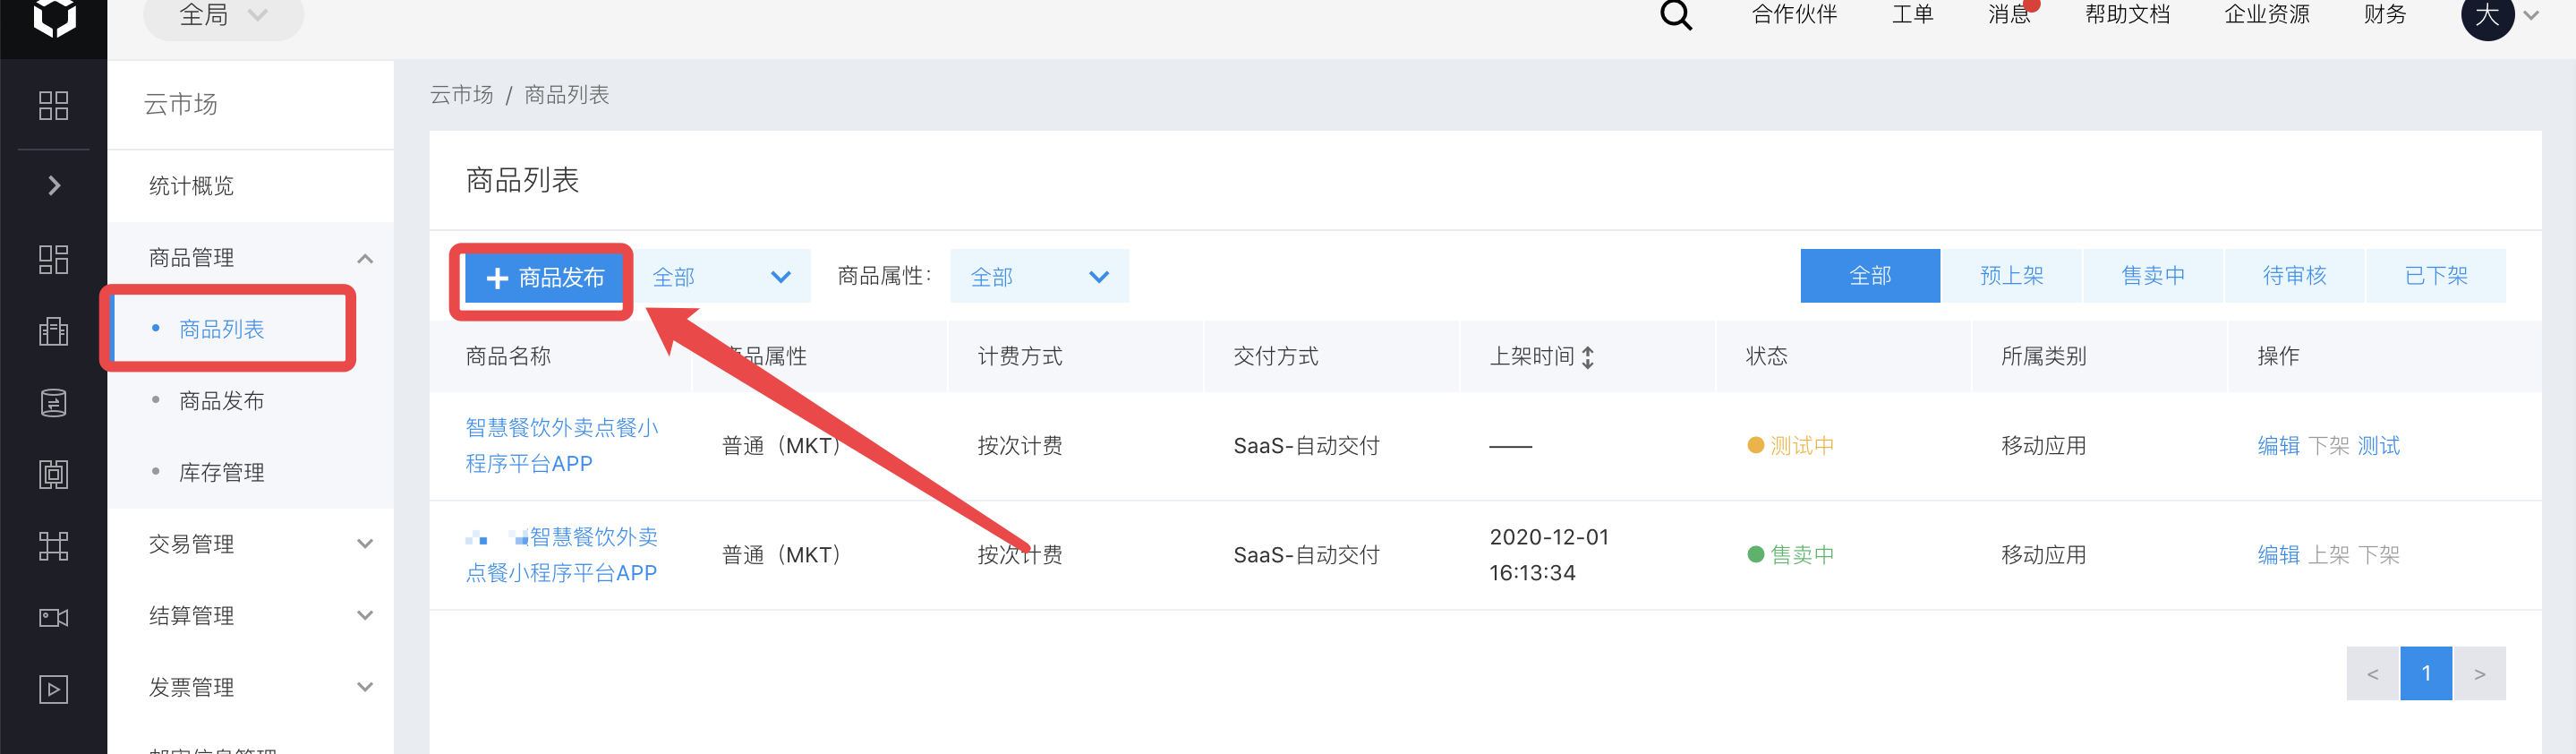Image resolution: width=2576 pixels, height=754 pixels.
Task: Switch to the 待审核 status tab
Action: coord(2294,276)
